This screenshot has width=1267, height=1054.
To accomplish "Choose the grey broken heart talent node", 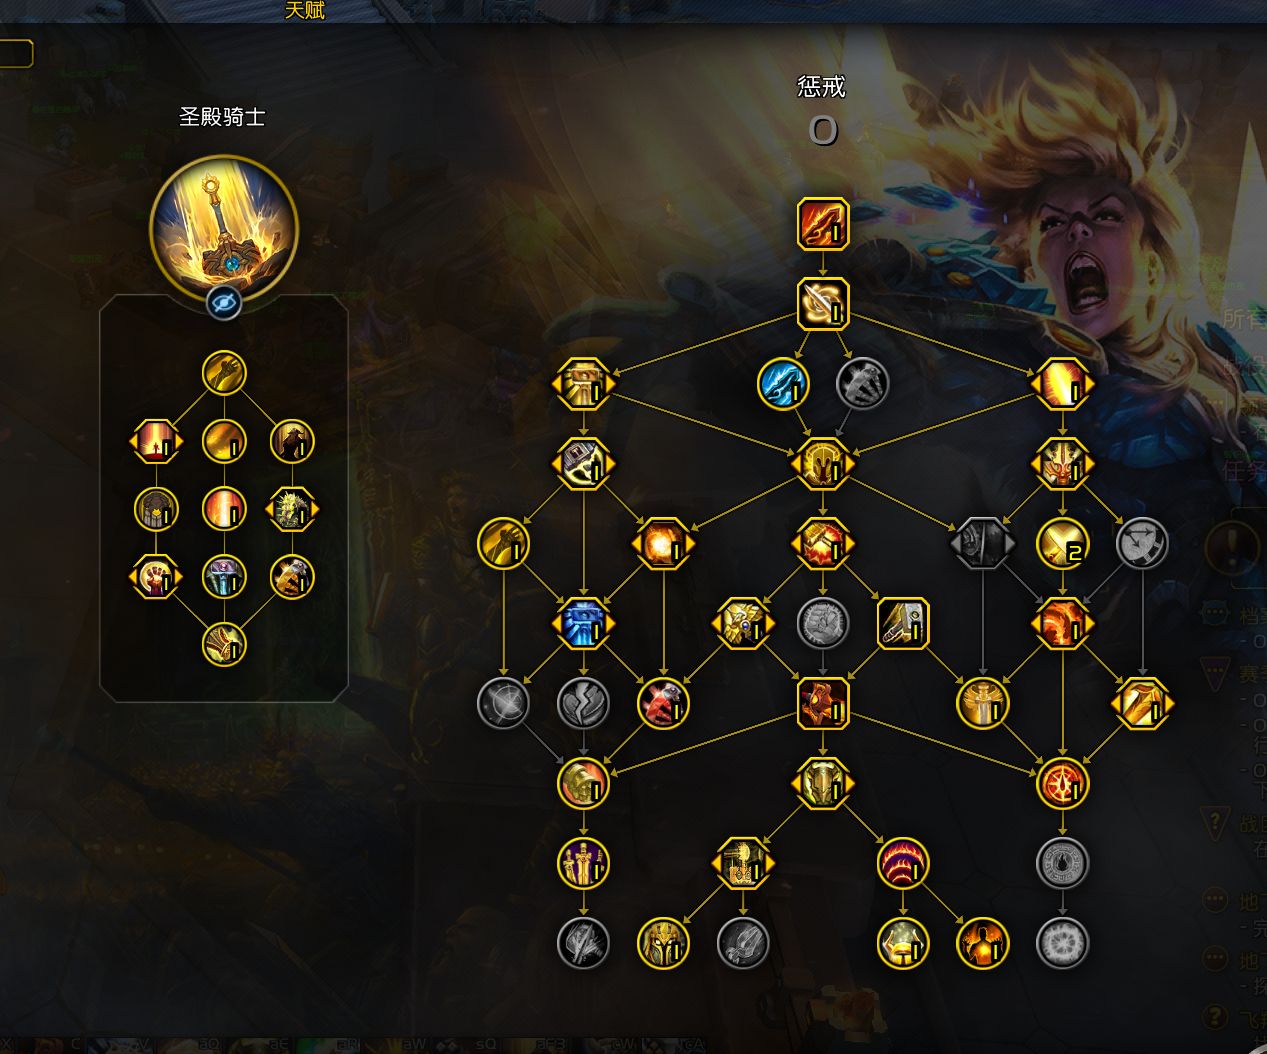I will tap(583, 703).
